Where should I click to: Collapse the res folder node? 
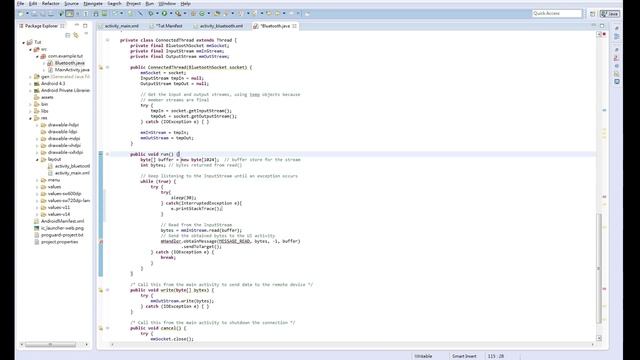(31, 118)
